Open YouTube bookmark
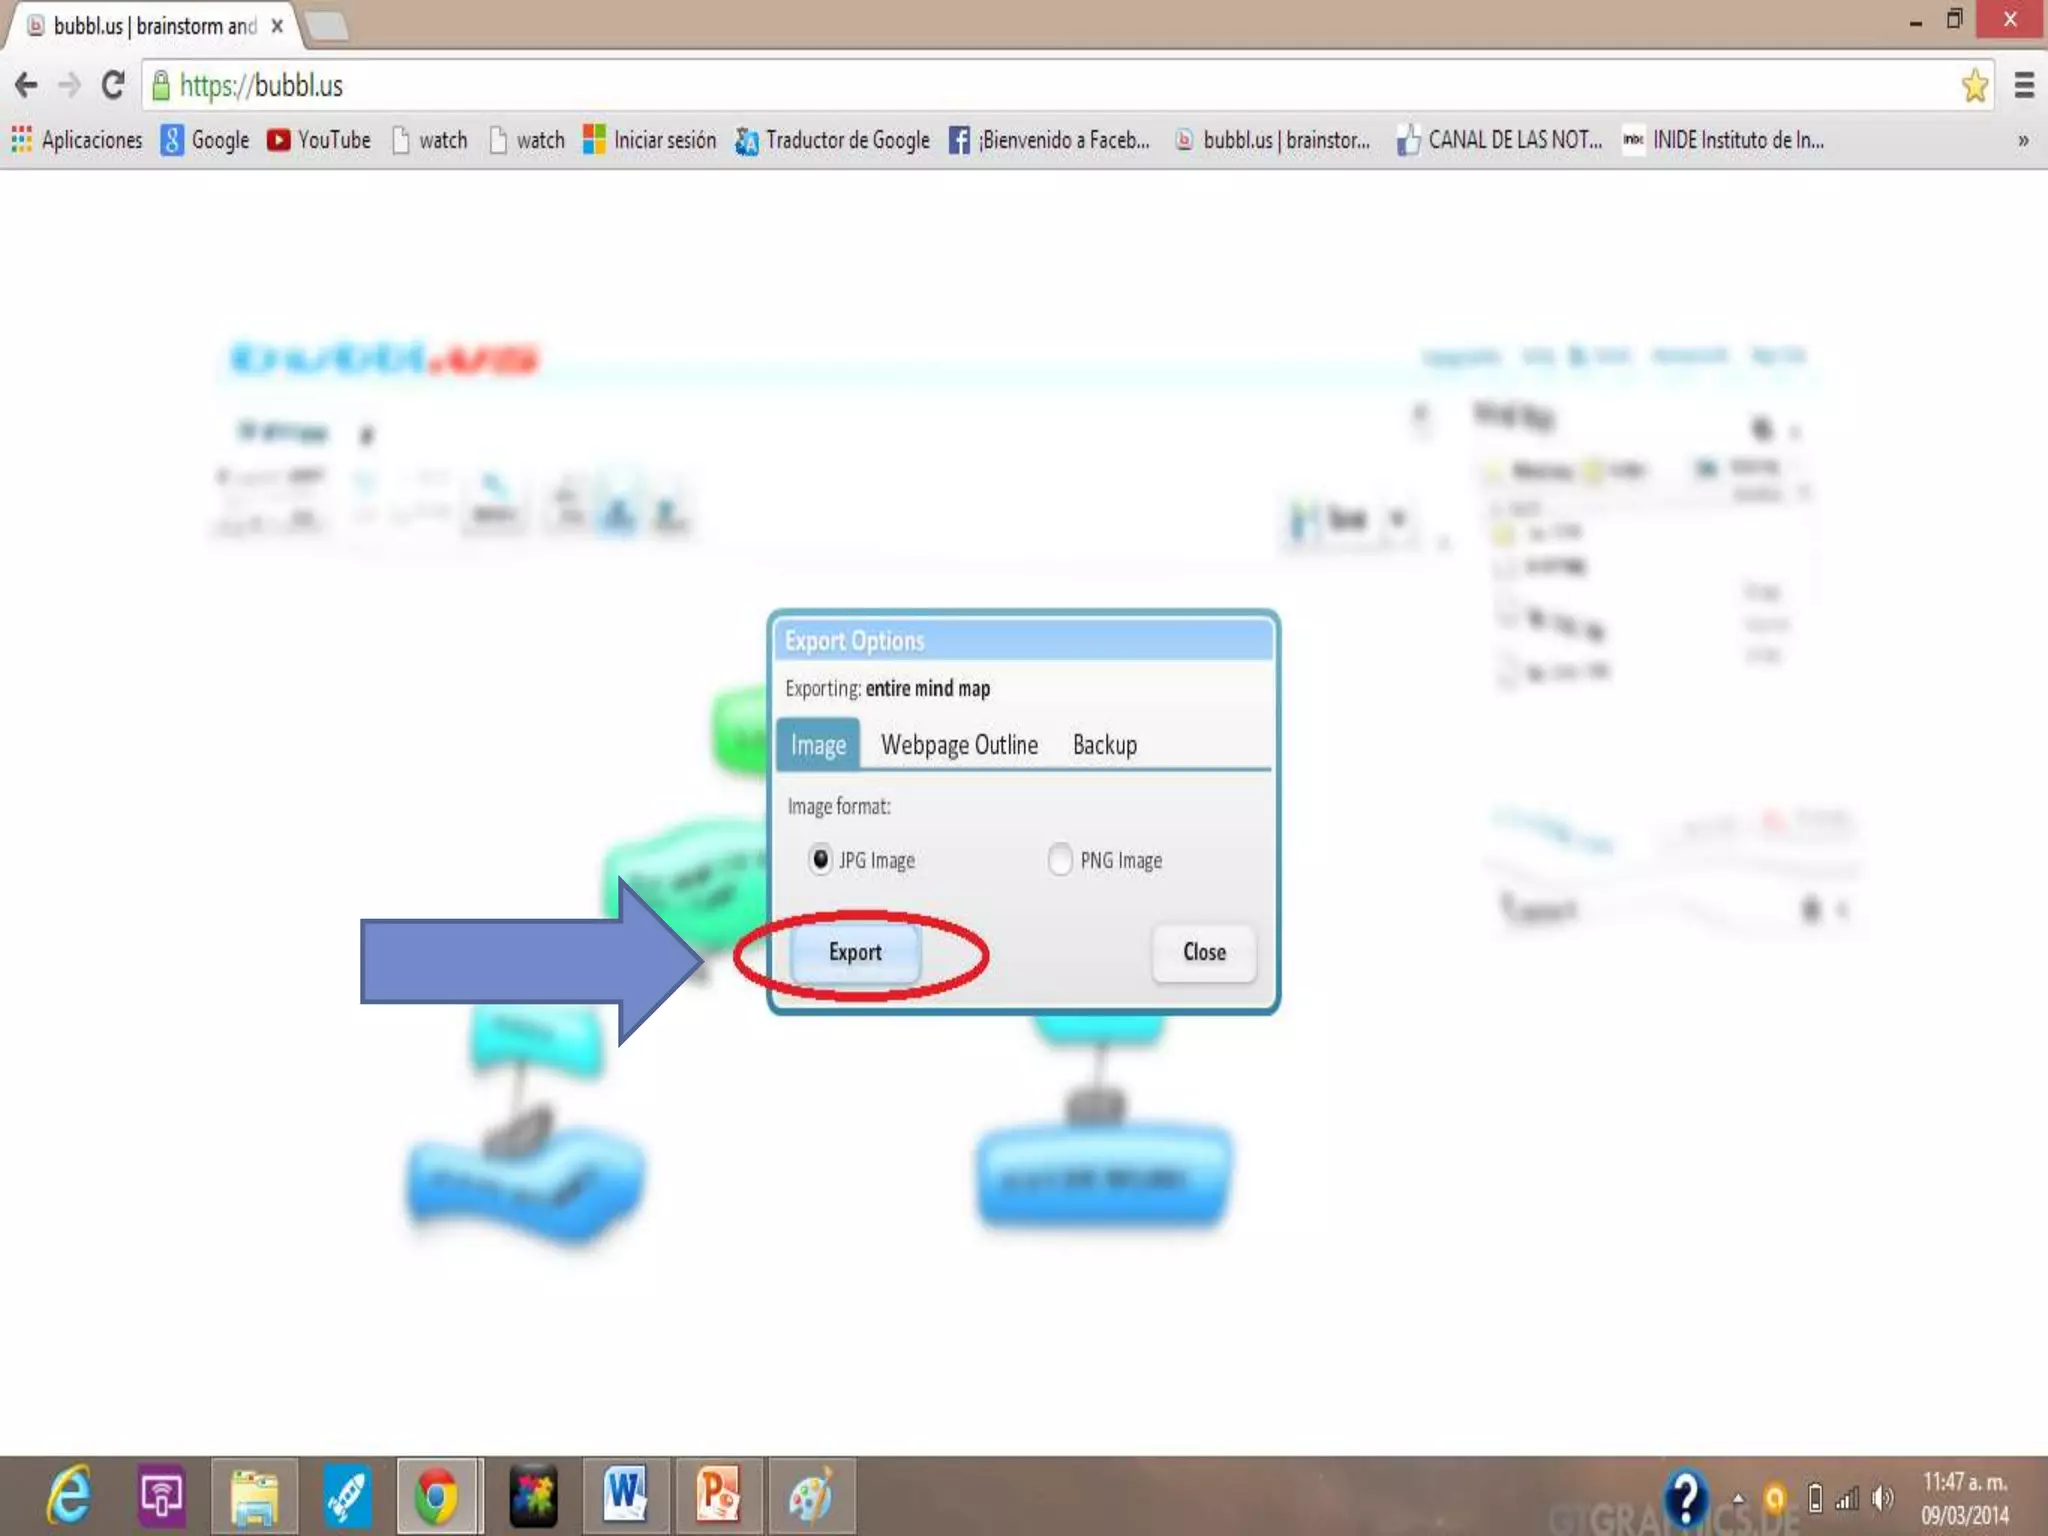The height and width of the screenshot is (1536, 2048). [319, 140]
